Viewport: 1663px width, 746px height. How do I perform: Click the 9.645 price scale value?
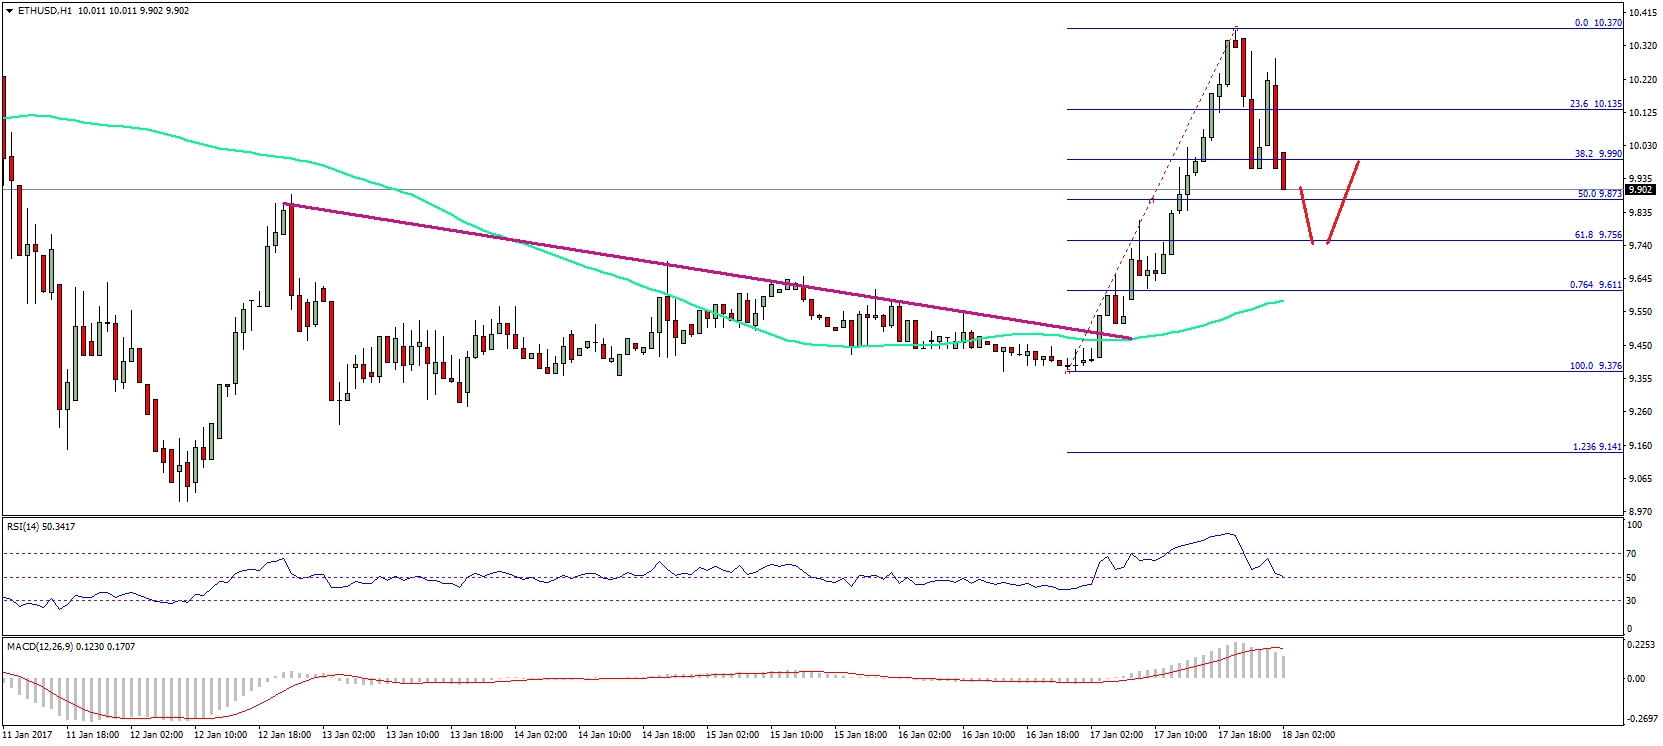click(1641, 279)
